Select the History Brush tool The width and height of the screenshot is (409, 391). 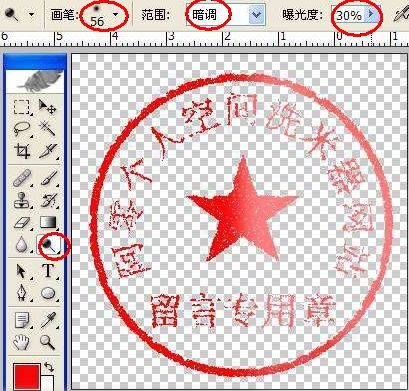[48, 200]
